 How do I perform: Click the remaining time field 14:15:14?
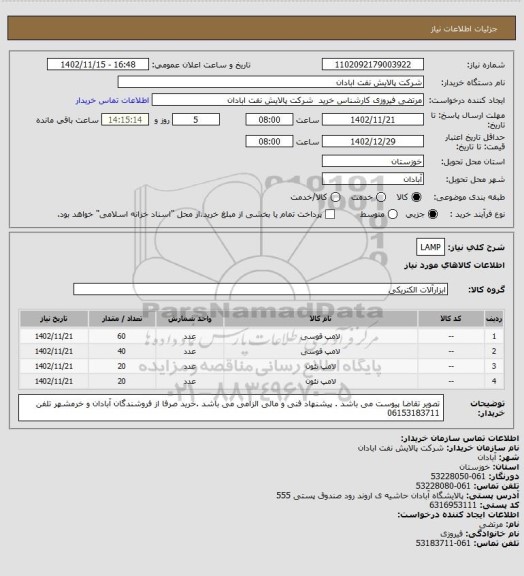(125, 120)
